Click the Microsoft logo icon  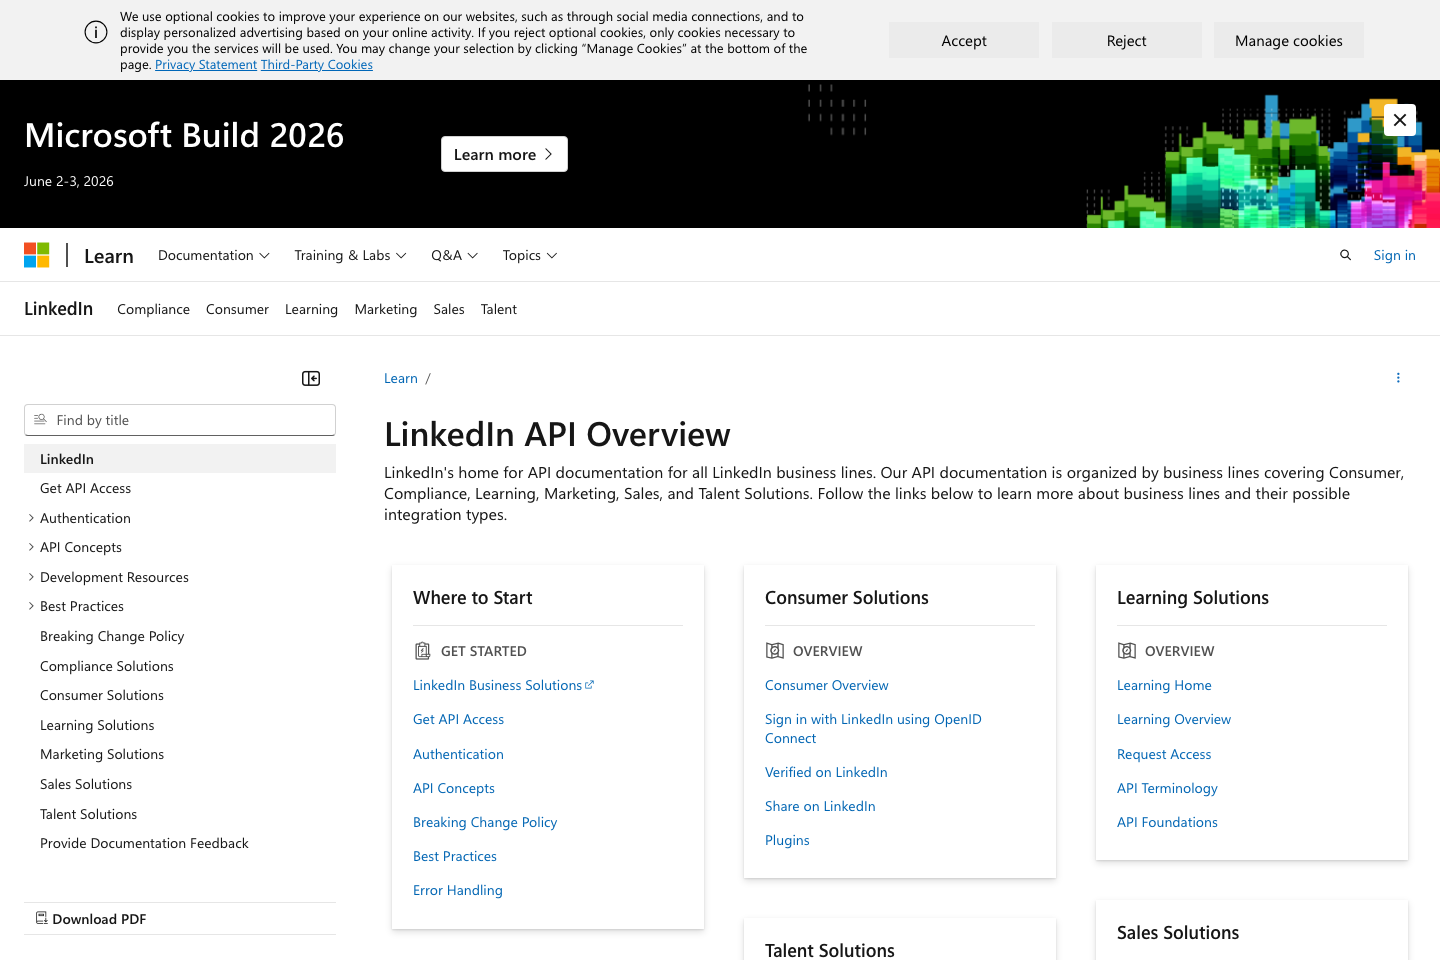point(36,254)
